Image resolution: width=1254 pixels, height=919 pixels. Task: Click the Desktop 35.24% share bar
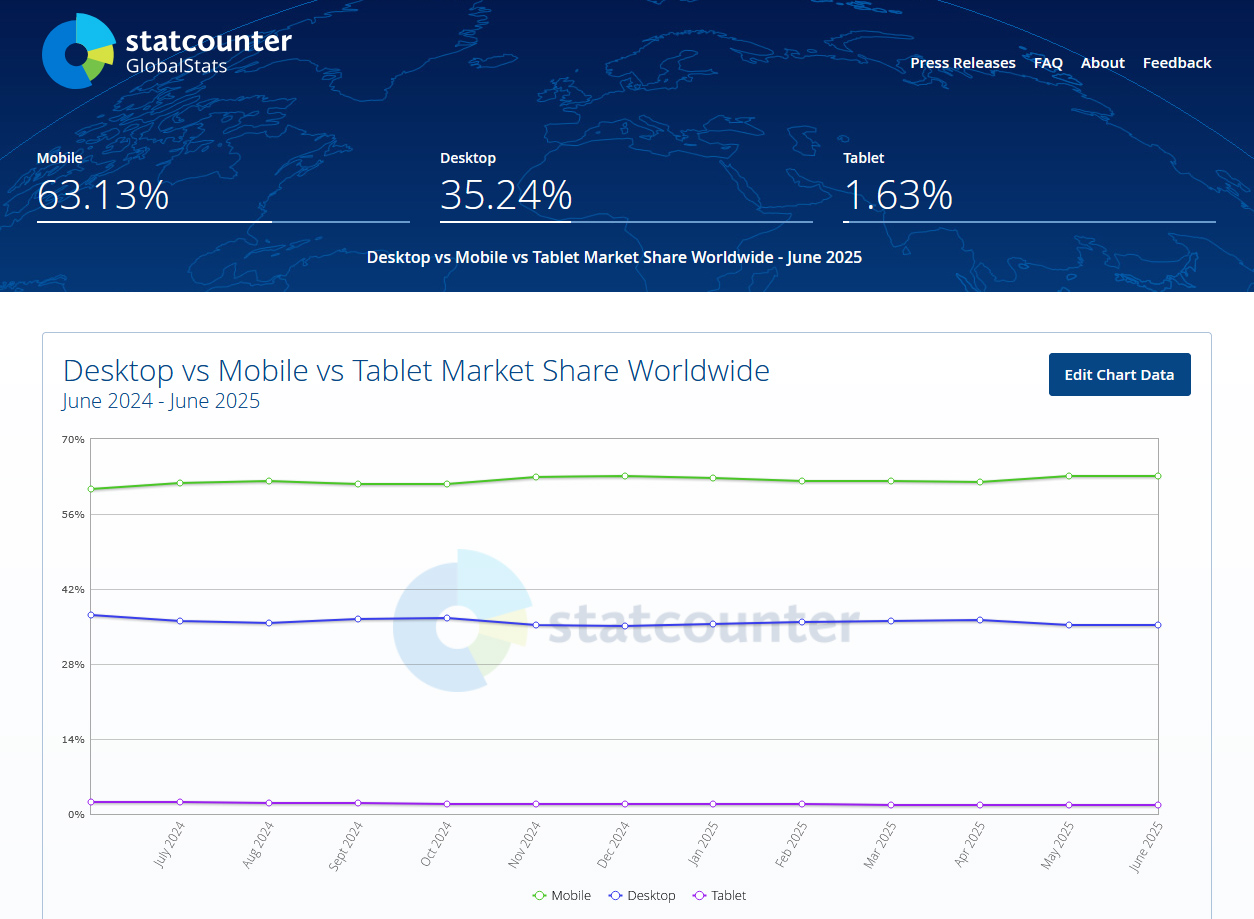pyautogui.click(x=626, y=222)
